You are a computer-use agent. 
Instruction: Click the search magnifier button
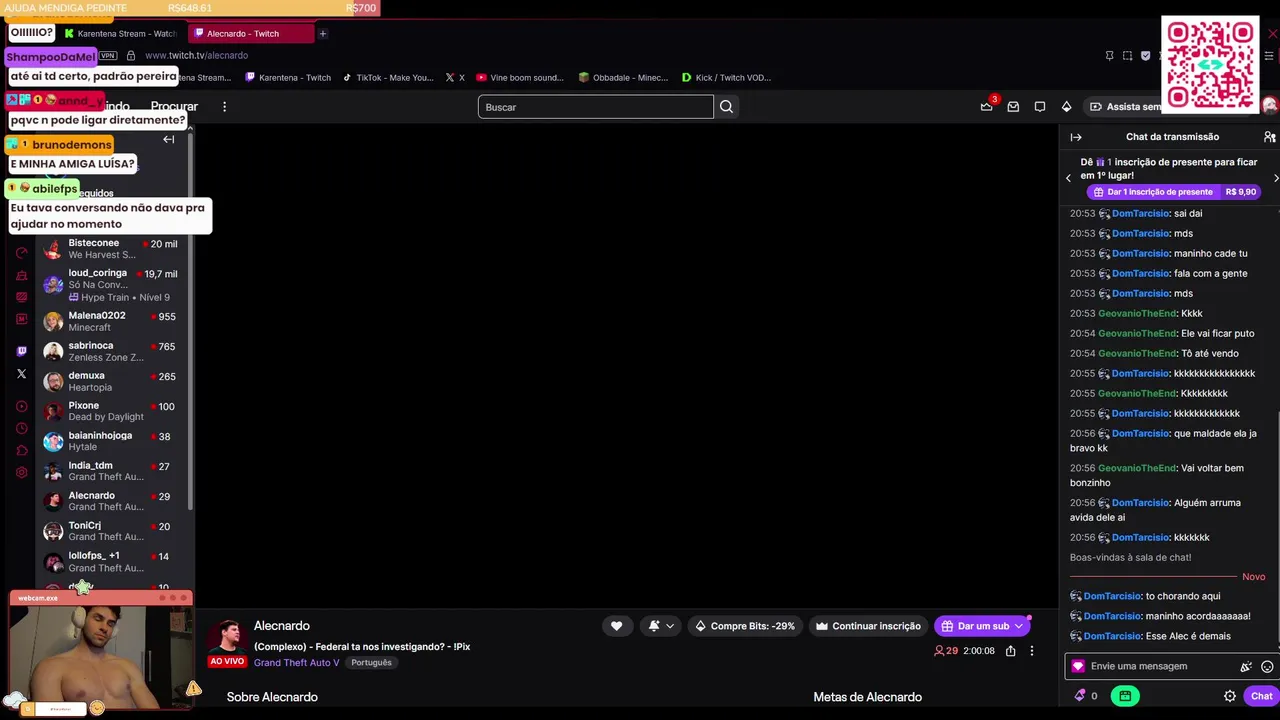727,107
